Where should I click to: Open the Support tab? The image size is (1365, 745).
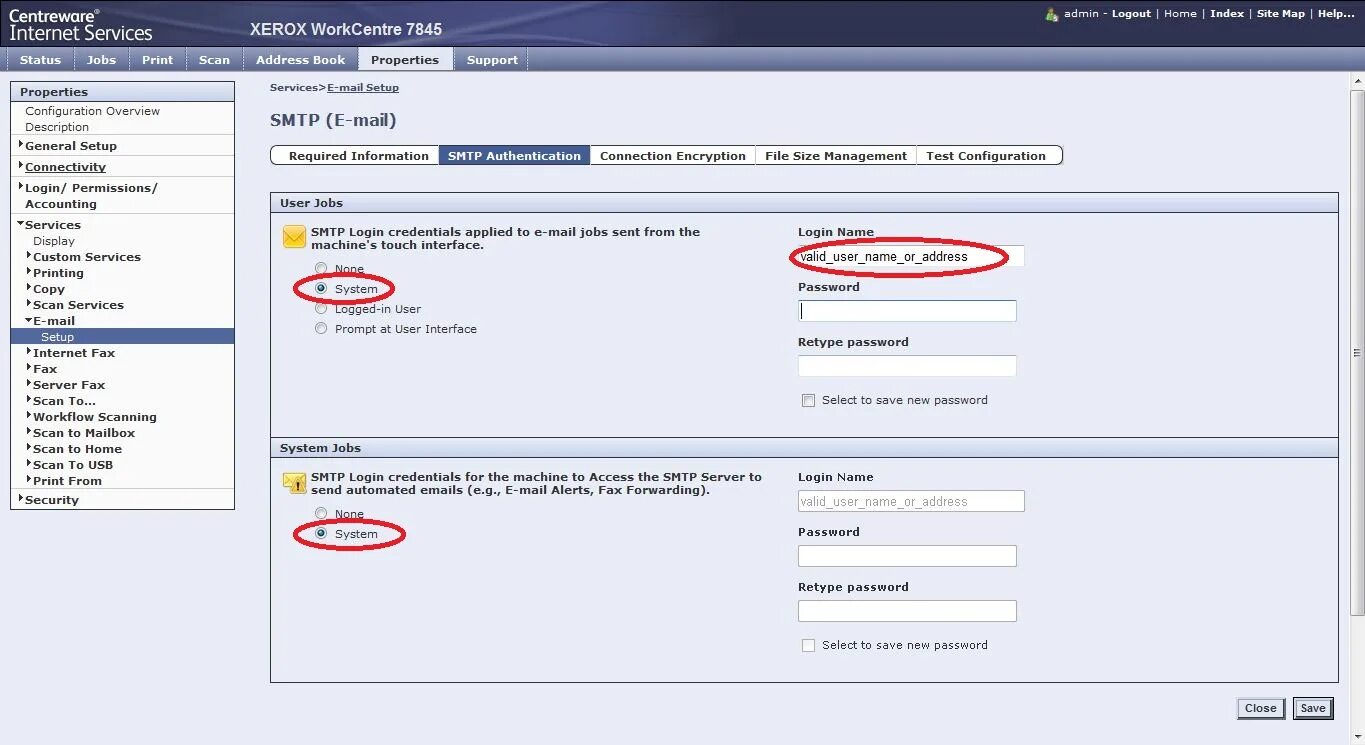[492, 60]
